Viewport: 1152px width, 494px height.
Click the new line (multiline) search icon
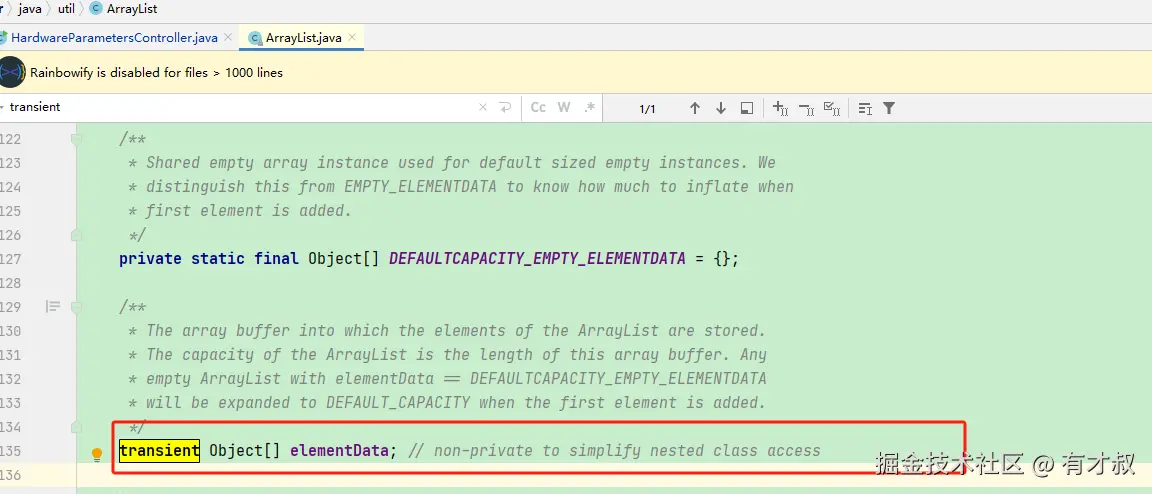(x=505, y=107)
